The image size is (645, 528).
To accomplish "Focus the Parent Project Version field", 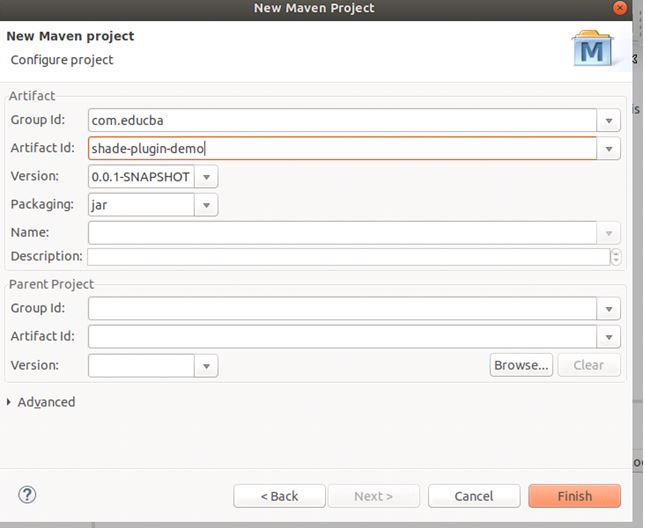I will click(x=141, y=366).
